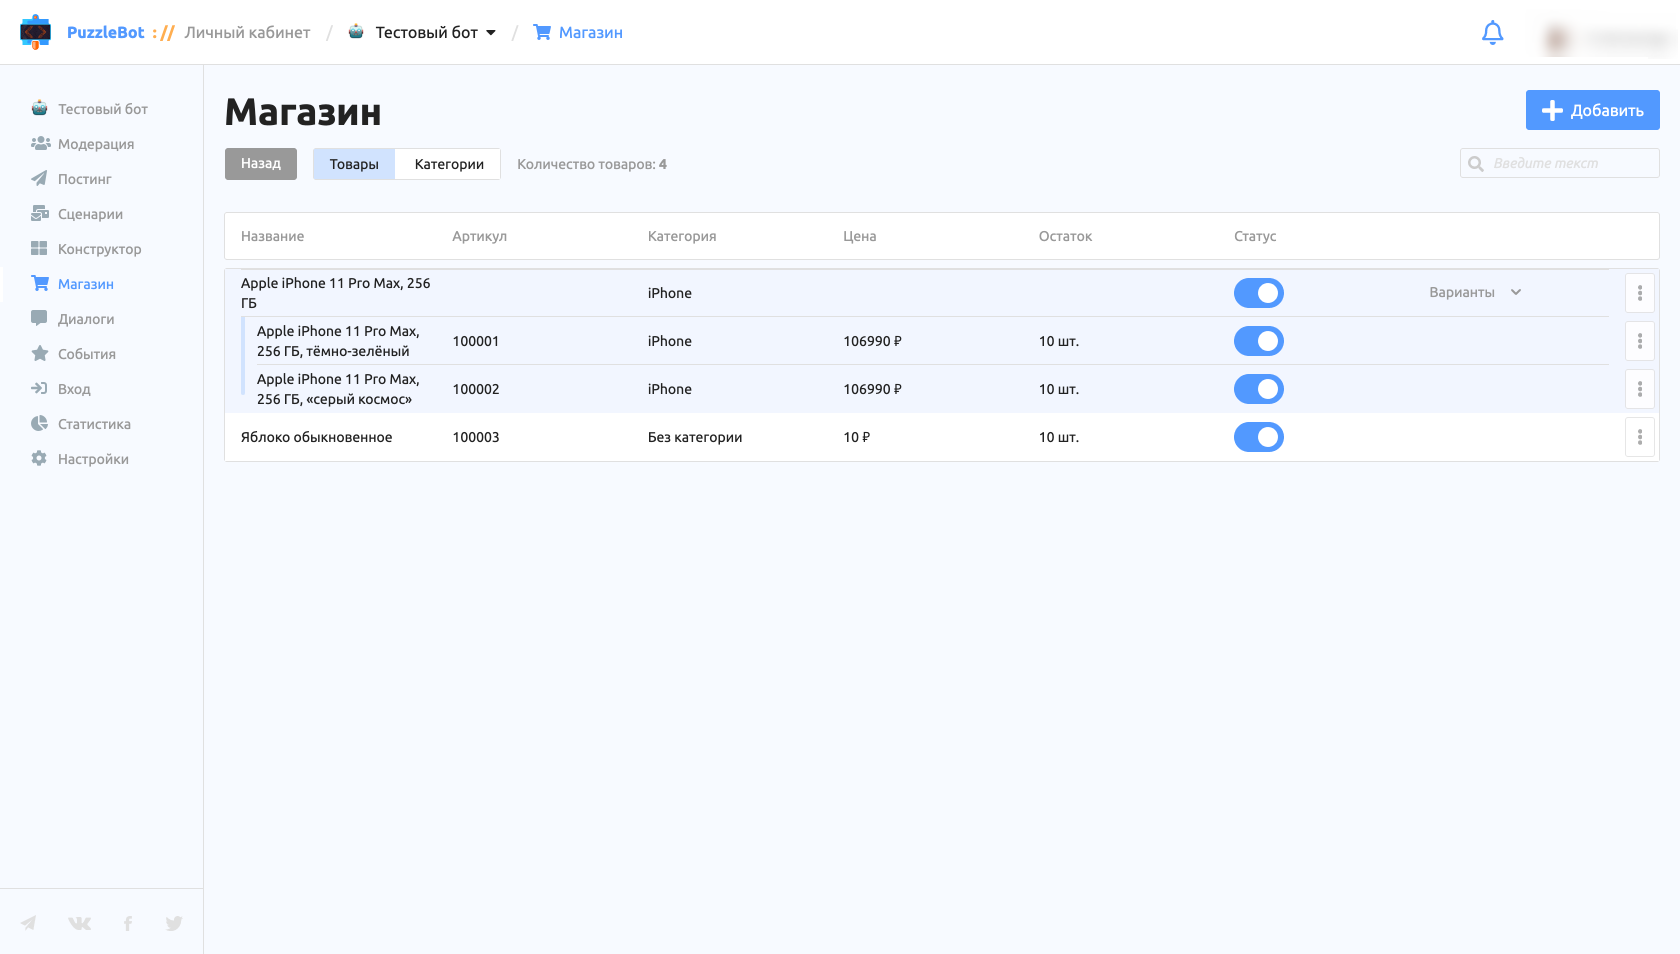
Task: Click the 10 ₽ price cell
Action: coord(857,437)
